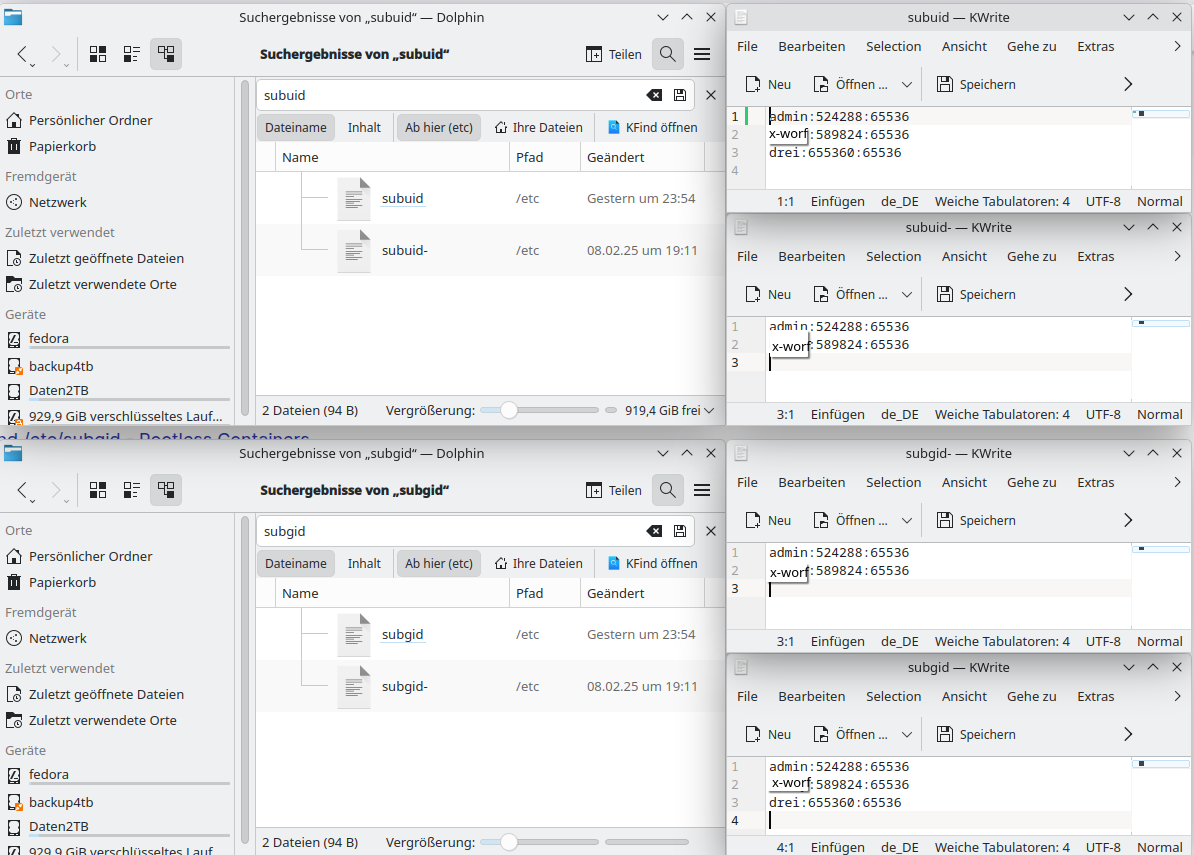The width and height of the screenshot is (1194, 855).
Task: Switch subuid Dolphin to icons view mode
Action: pos(98,54)
